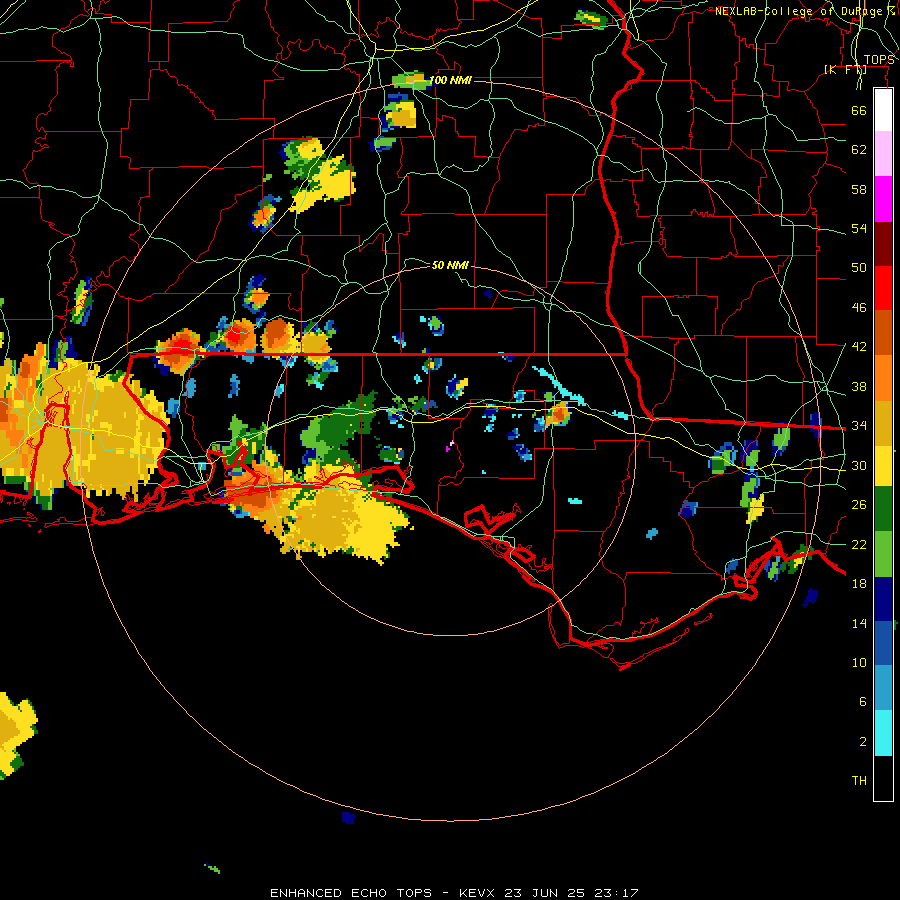The image size is (900, 900).
Task: Pick the navy blue legend swatch
Action: [883, 599]
